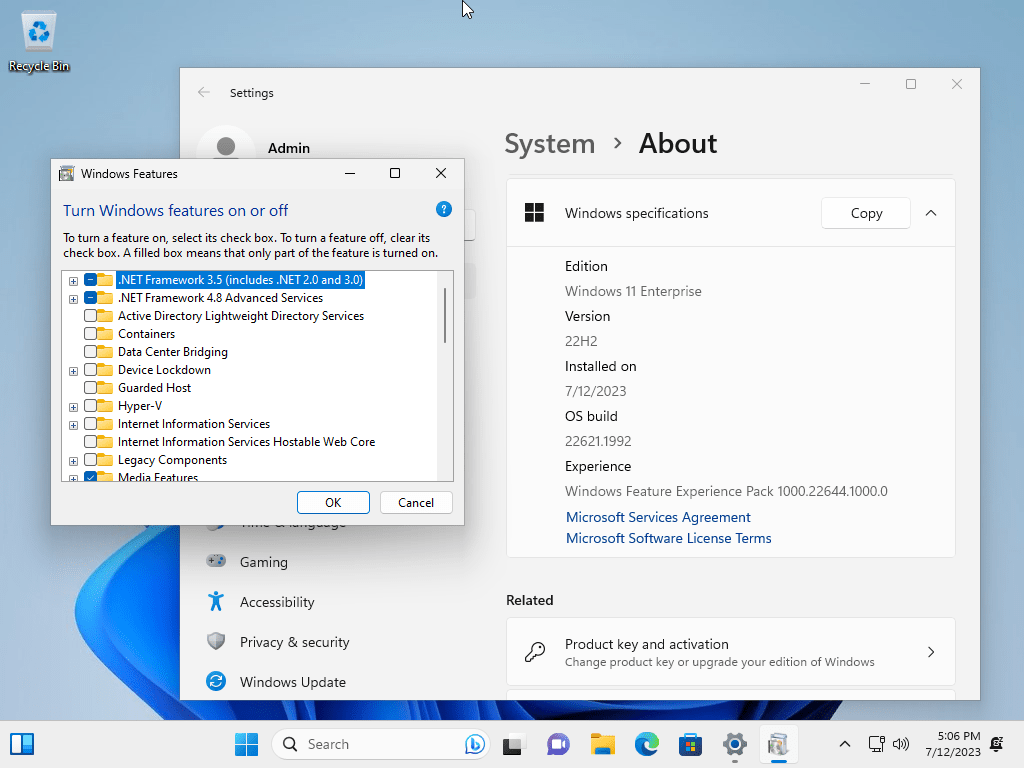This screenshot has height=768, width=1024.
Task: Open the Accessibility settings category
Action: (x=277, y=601)
